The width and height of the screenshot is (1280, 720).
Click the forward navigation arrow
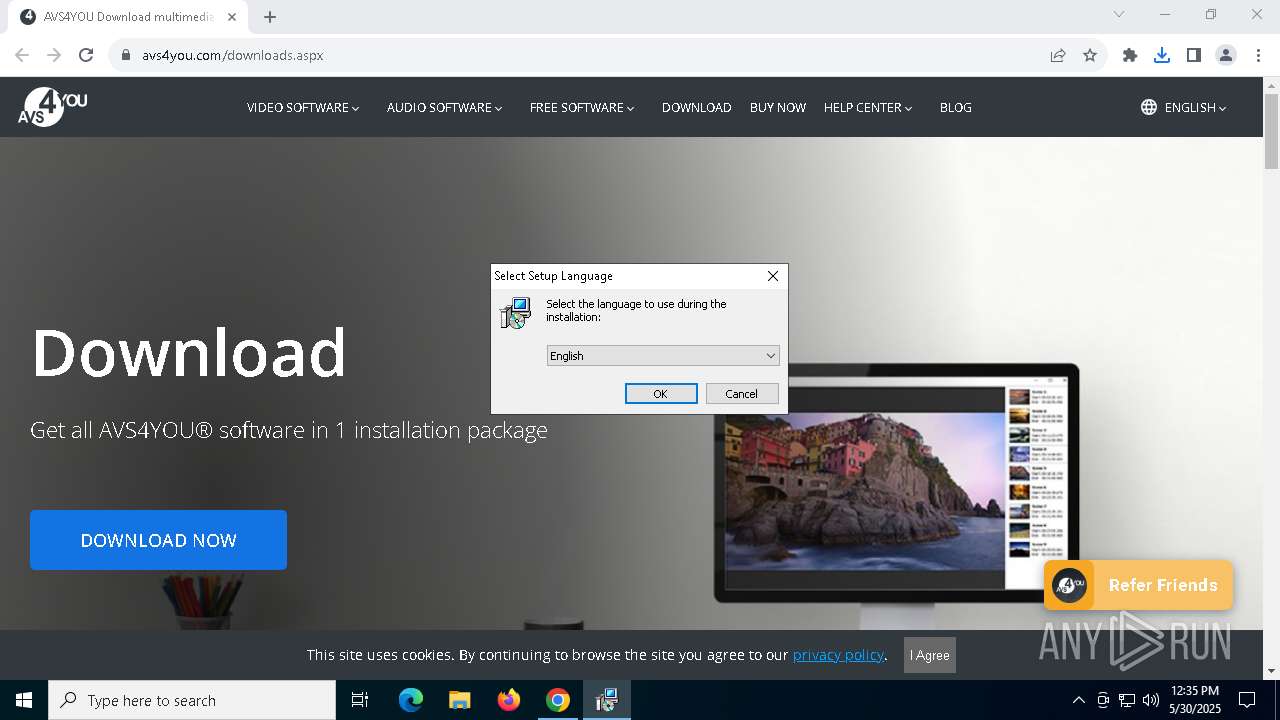pos(54,55)
